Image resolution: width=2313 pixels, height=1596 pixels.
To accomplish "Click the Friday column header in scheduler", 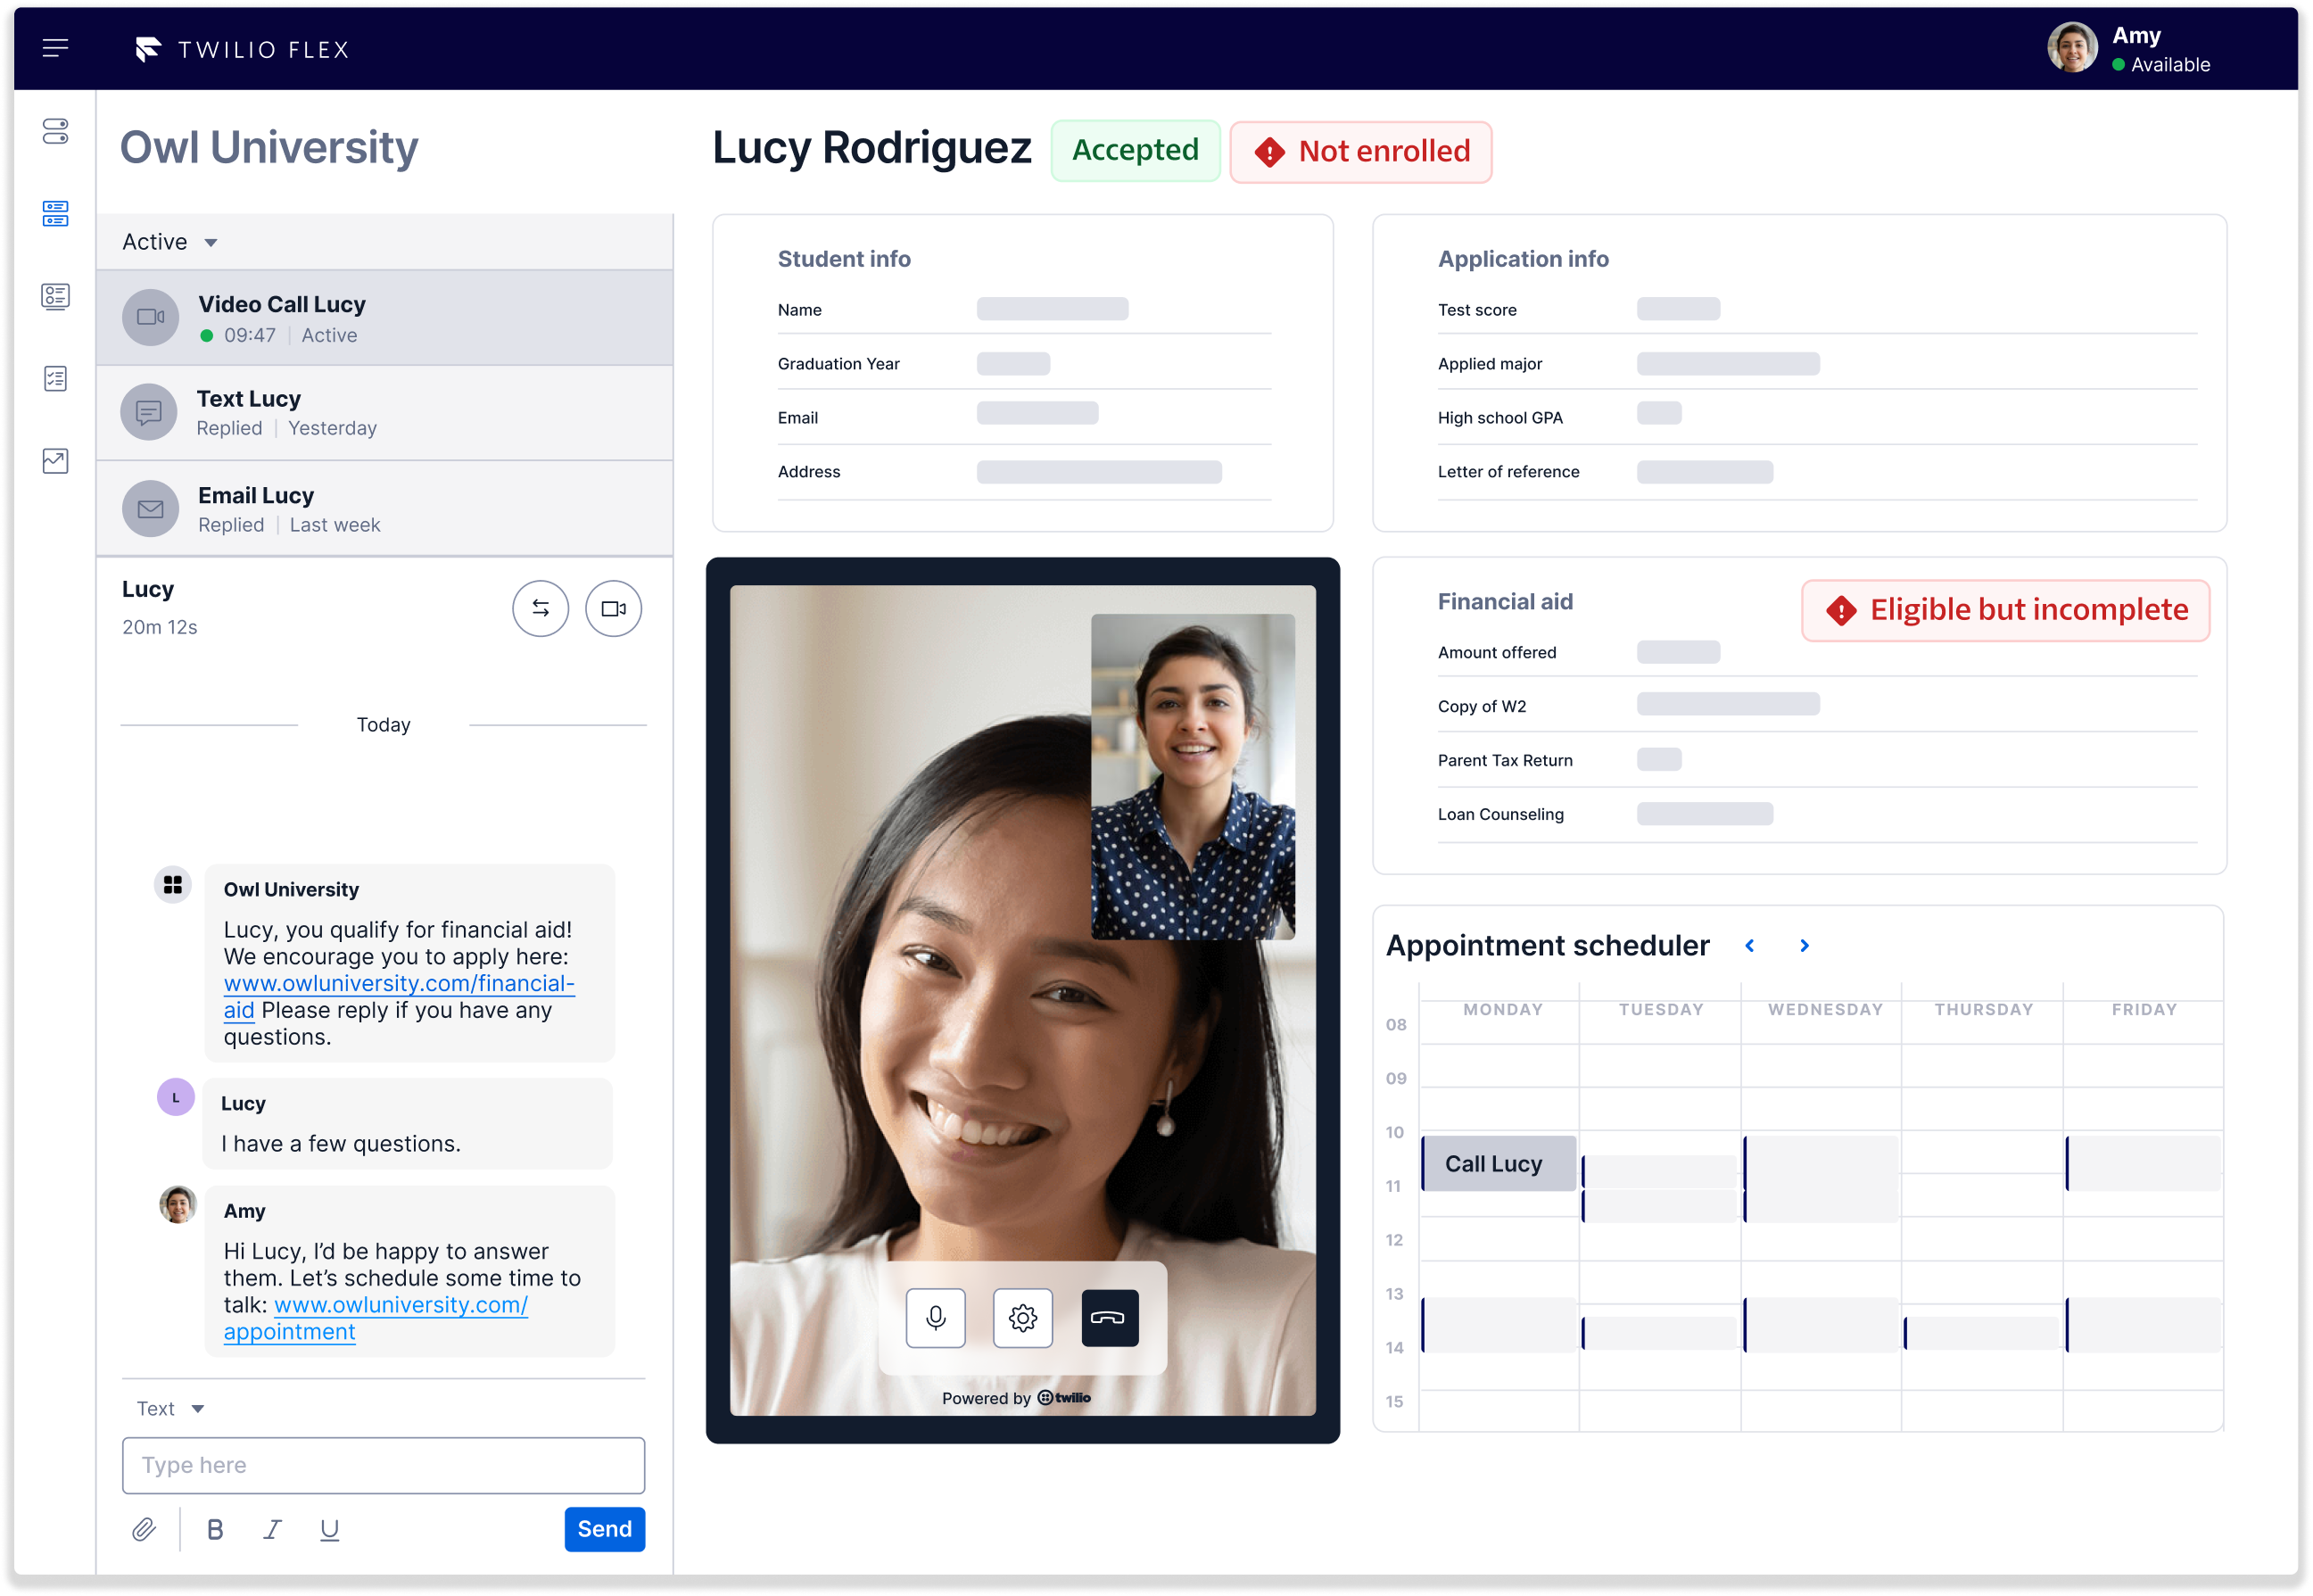I will [2145, 1010].
